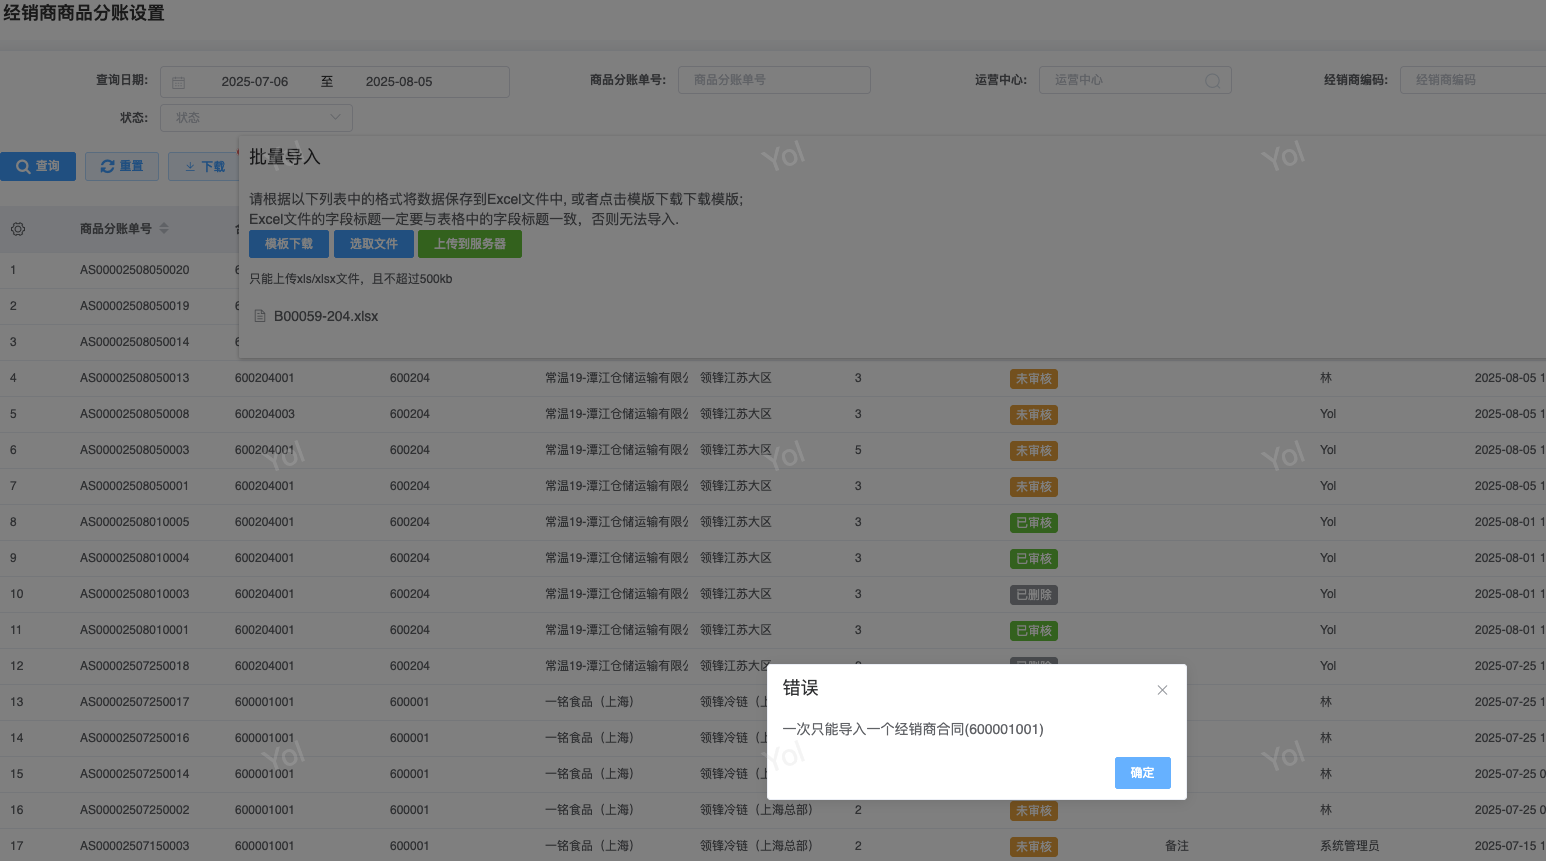Click 确定 in the error dialog
Viewport: 1546px width, 861px height.
[1142, 773]
